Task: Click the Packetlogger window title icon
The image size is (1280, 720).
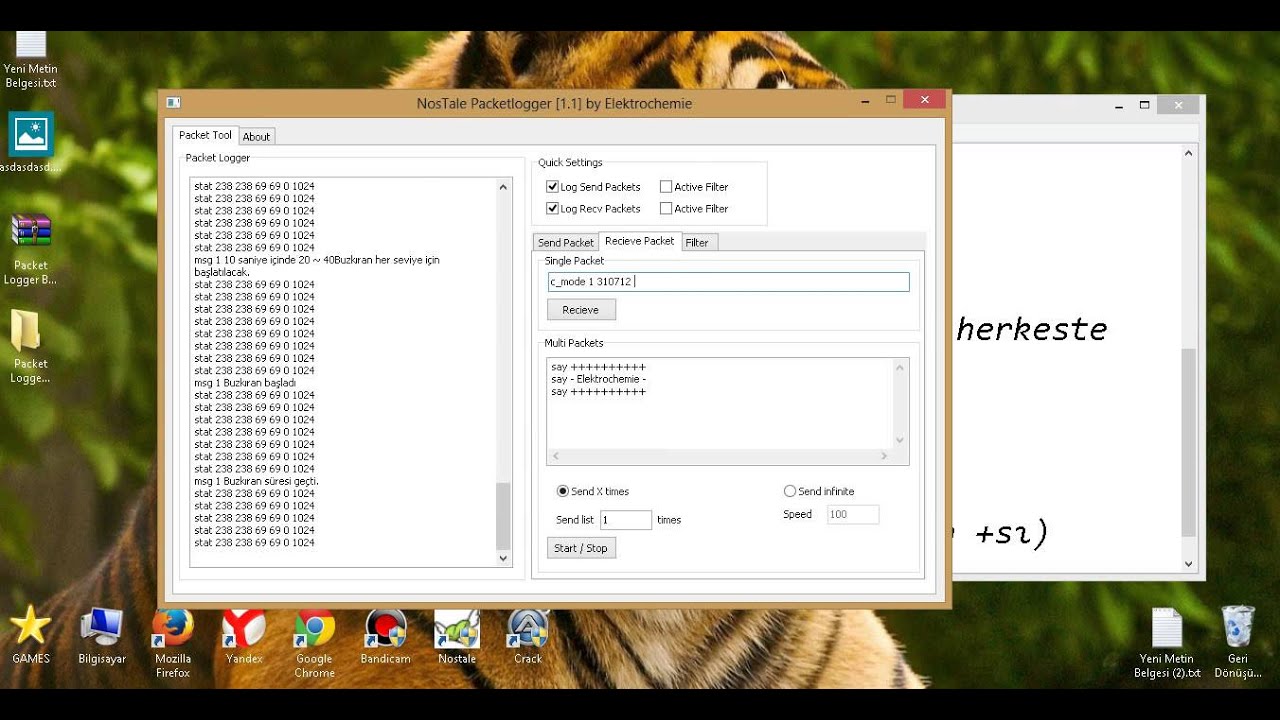Action: [173, 103]
